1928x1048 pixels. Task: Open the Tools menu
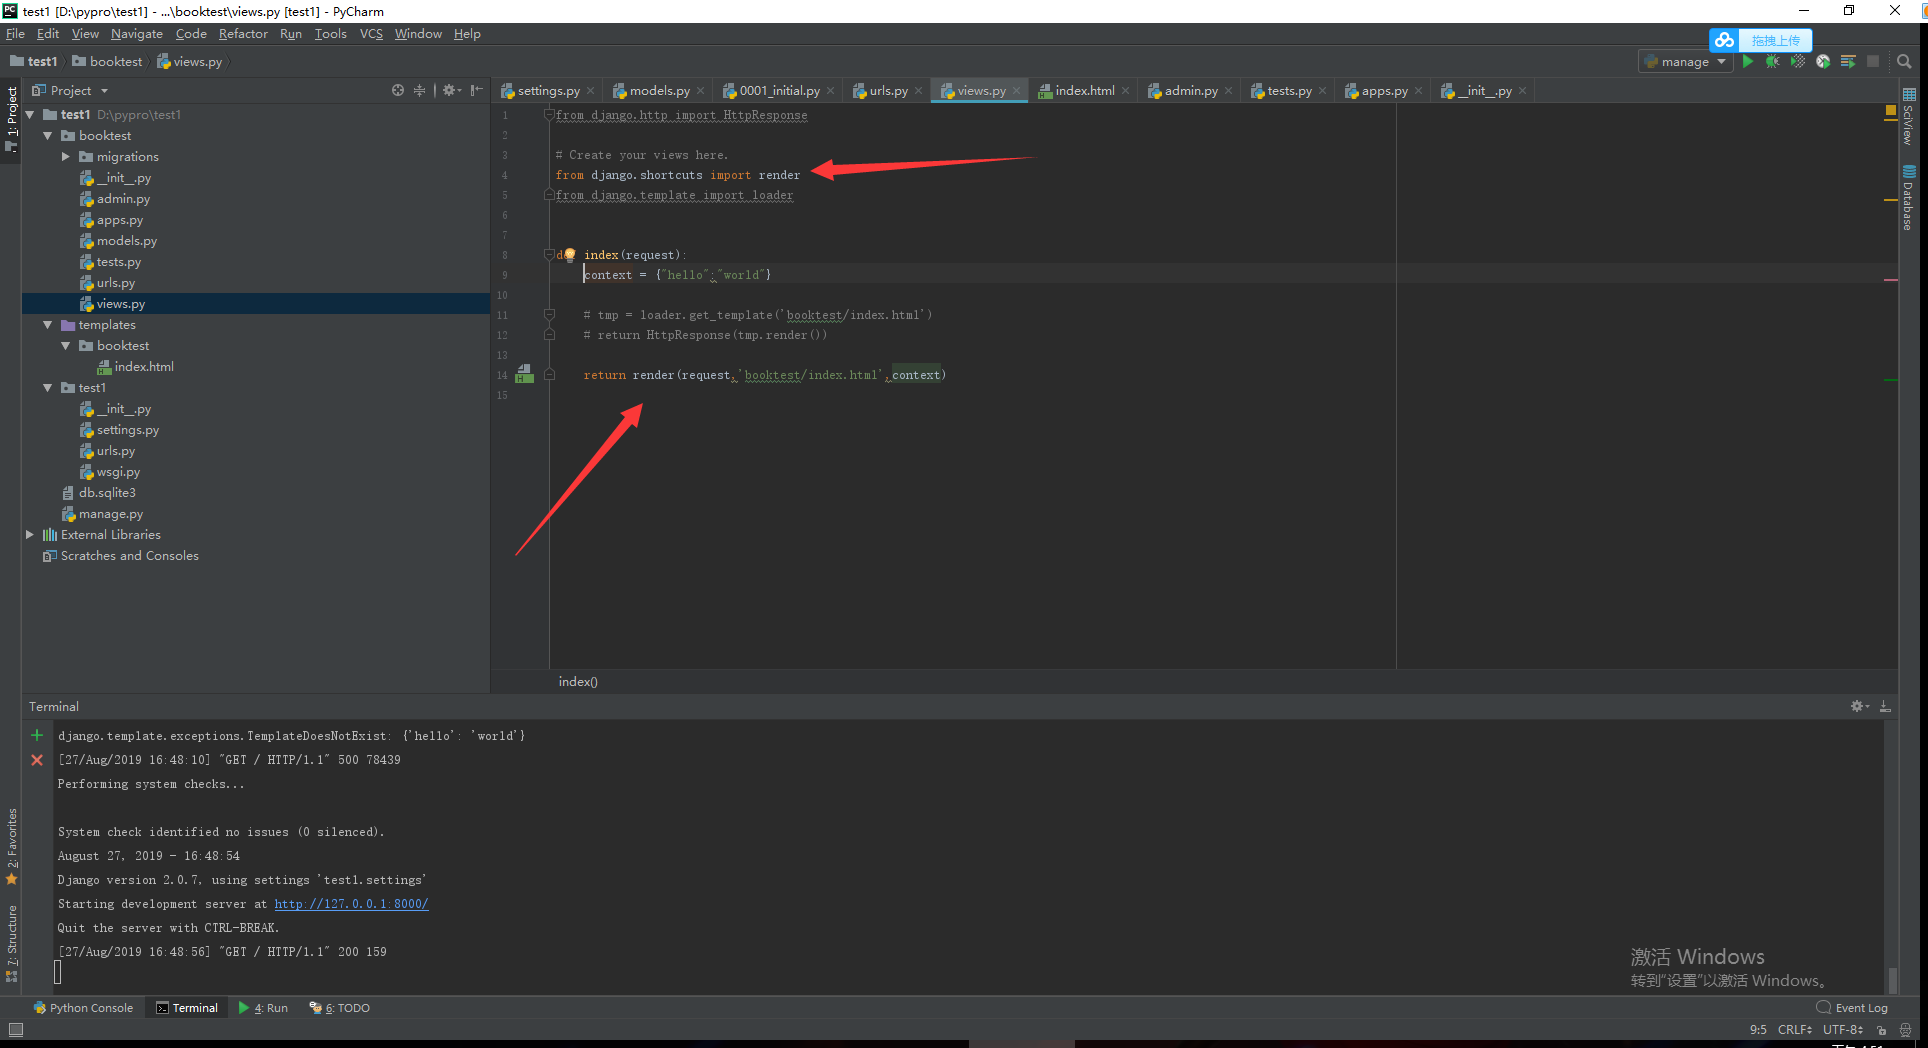tap(330, 34)
